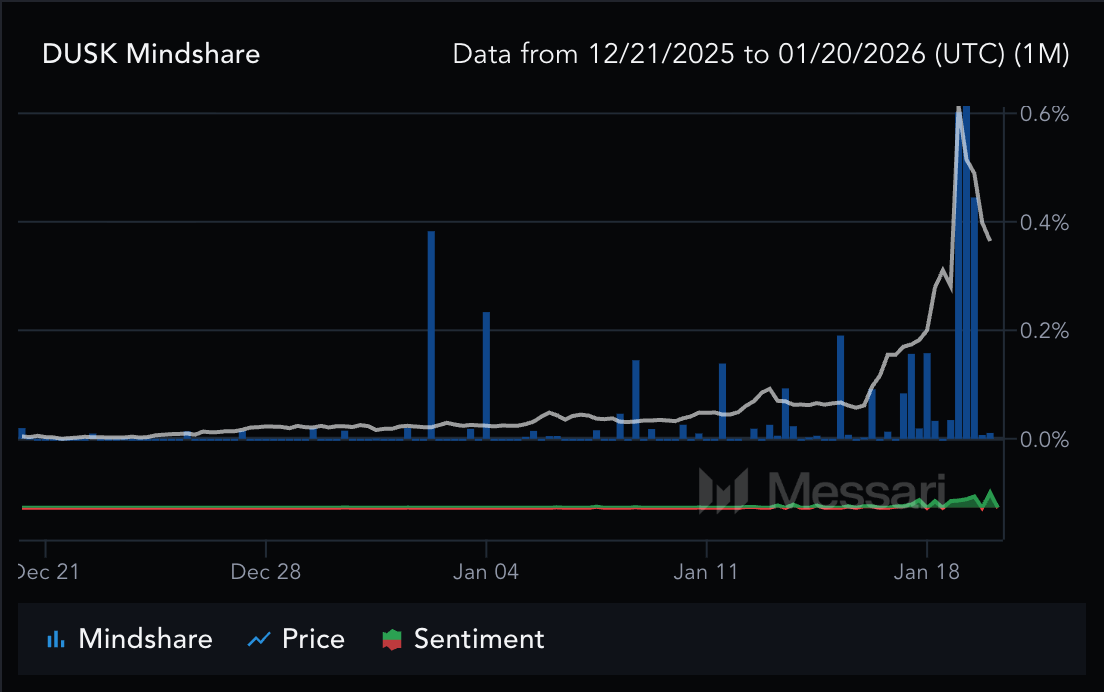The width and height of the screenshot is (1104, 692).
Task: Click the DUSK Mindshare chart title
Action: click(151, 54)
